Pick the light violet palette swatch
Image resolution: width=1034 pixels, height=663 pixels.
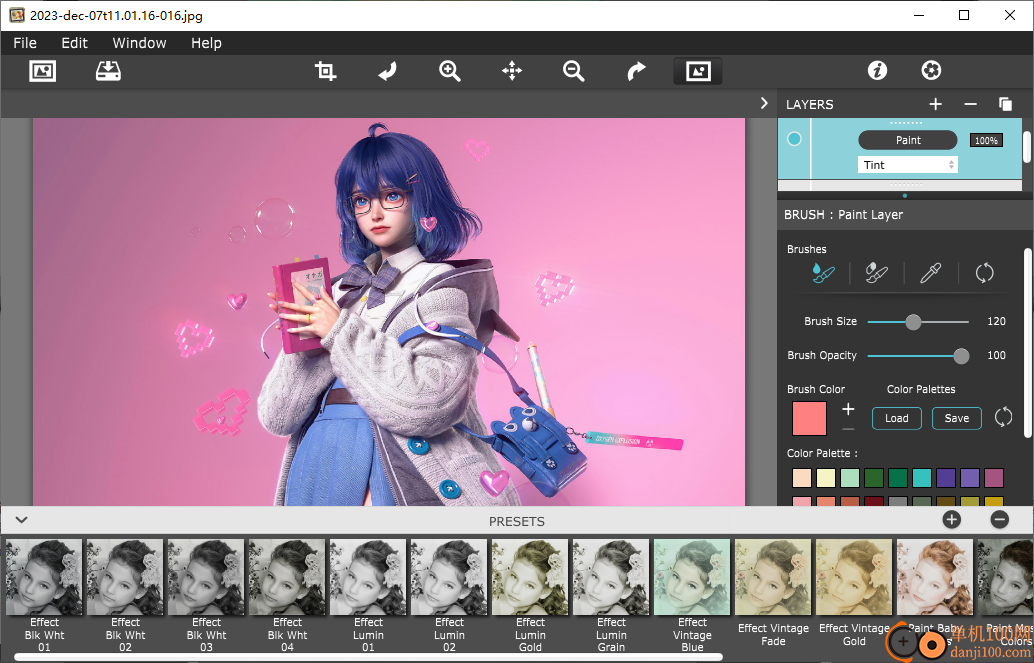click(970, 478)
